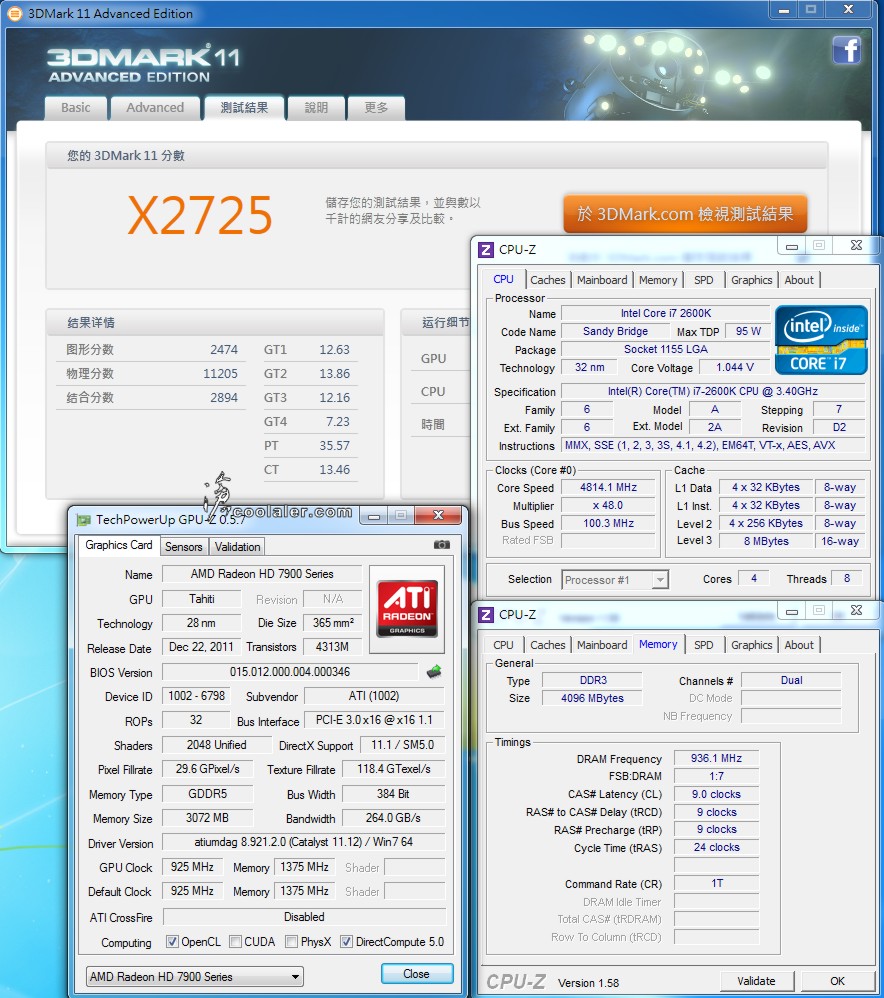Screen dimensions: 884x998
Task: Click the Specification field in CPU-Z
Action: [713, 391]
